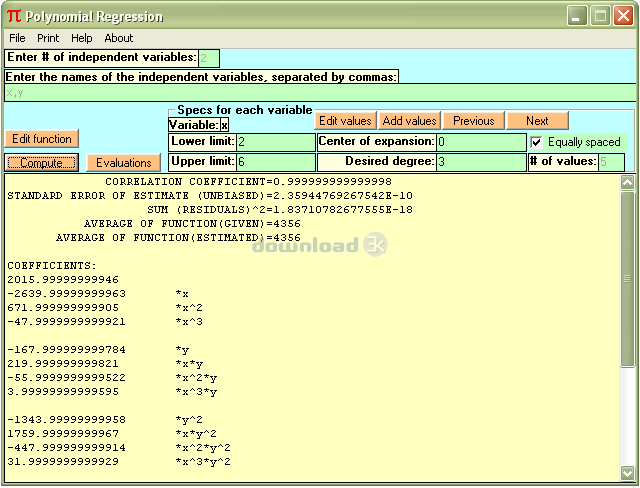Click coefficient -55.9999999999522

click(x=66, y=377)
